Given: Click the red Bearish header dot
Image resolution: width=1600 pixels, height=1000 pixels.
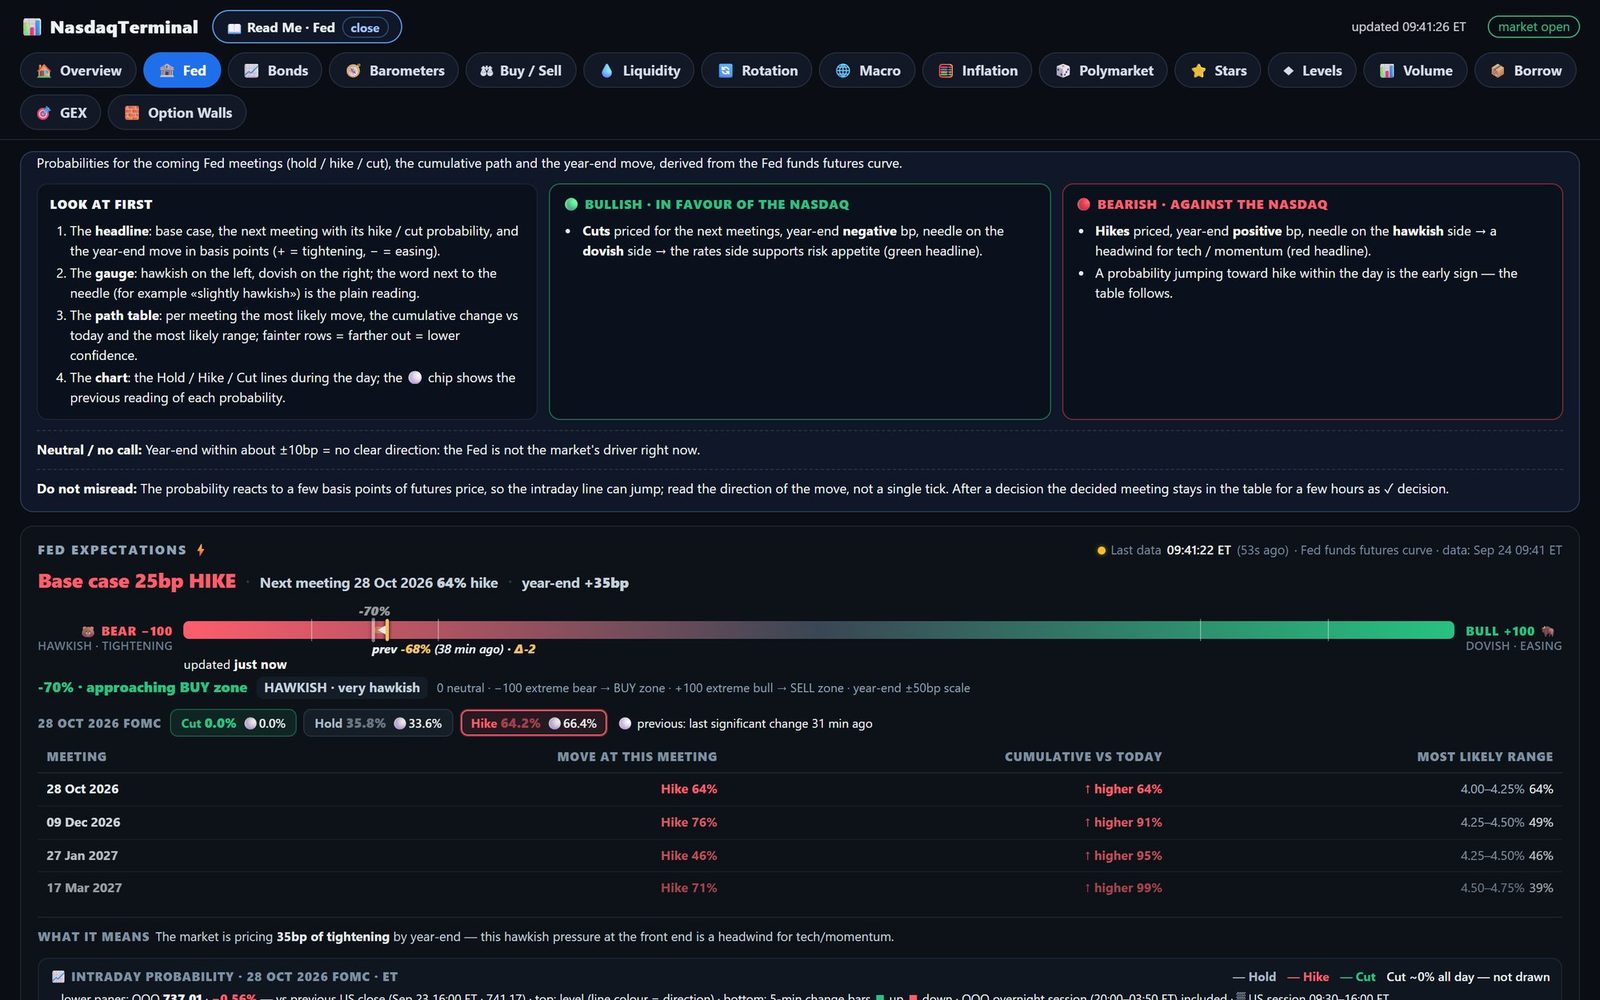Looking at the screenshot, I should (1084, 204).
